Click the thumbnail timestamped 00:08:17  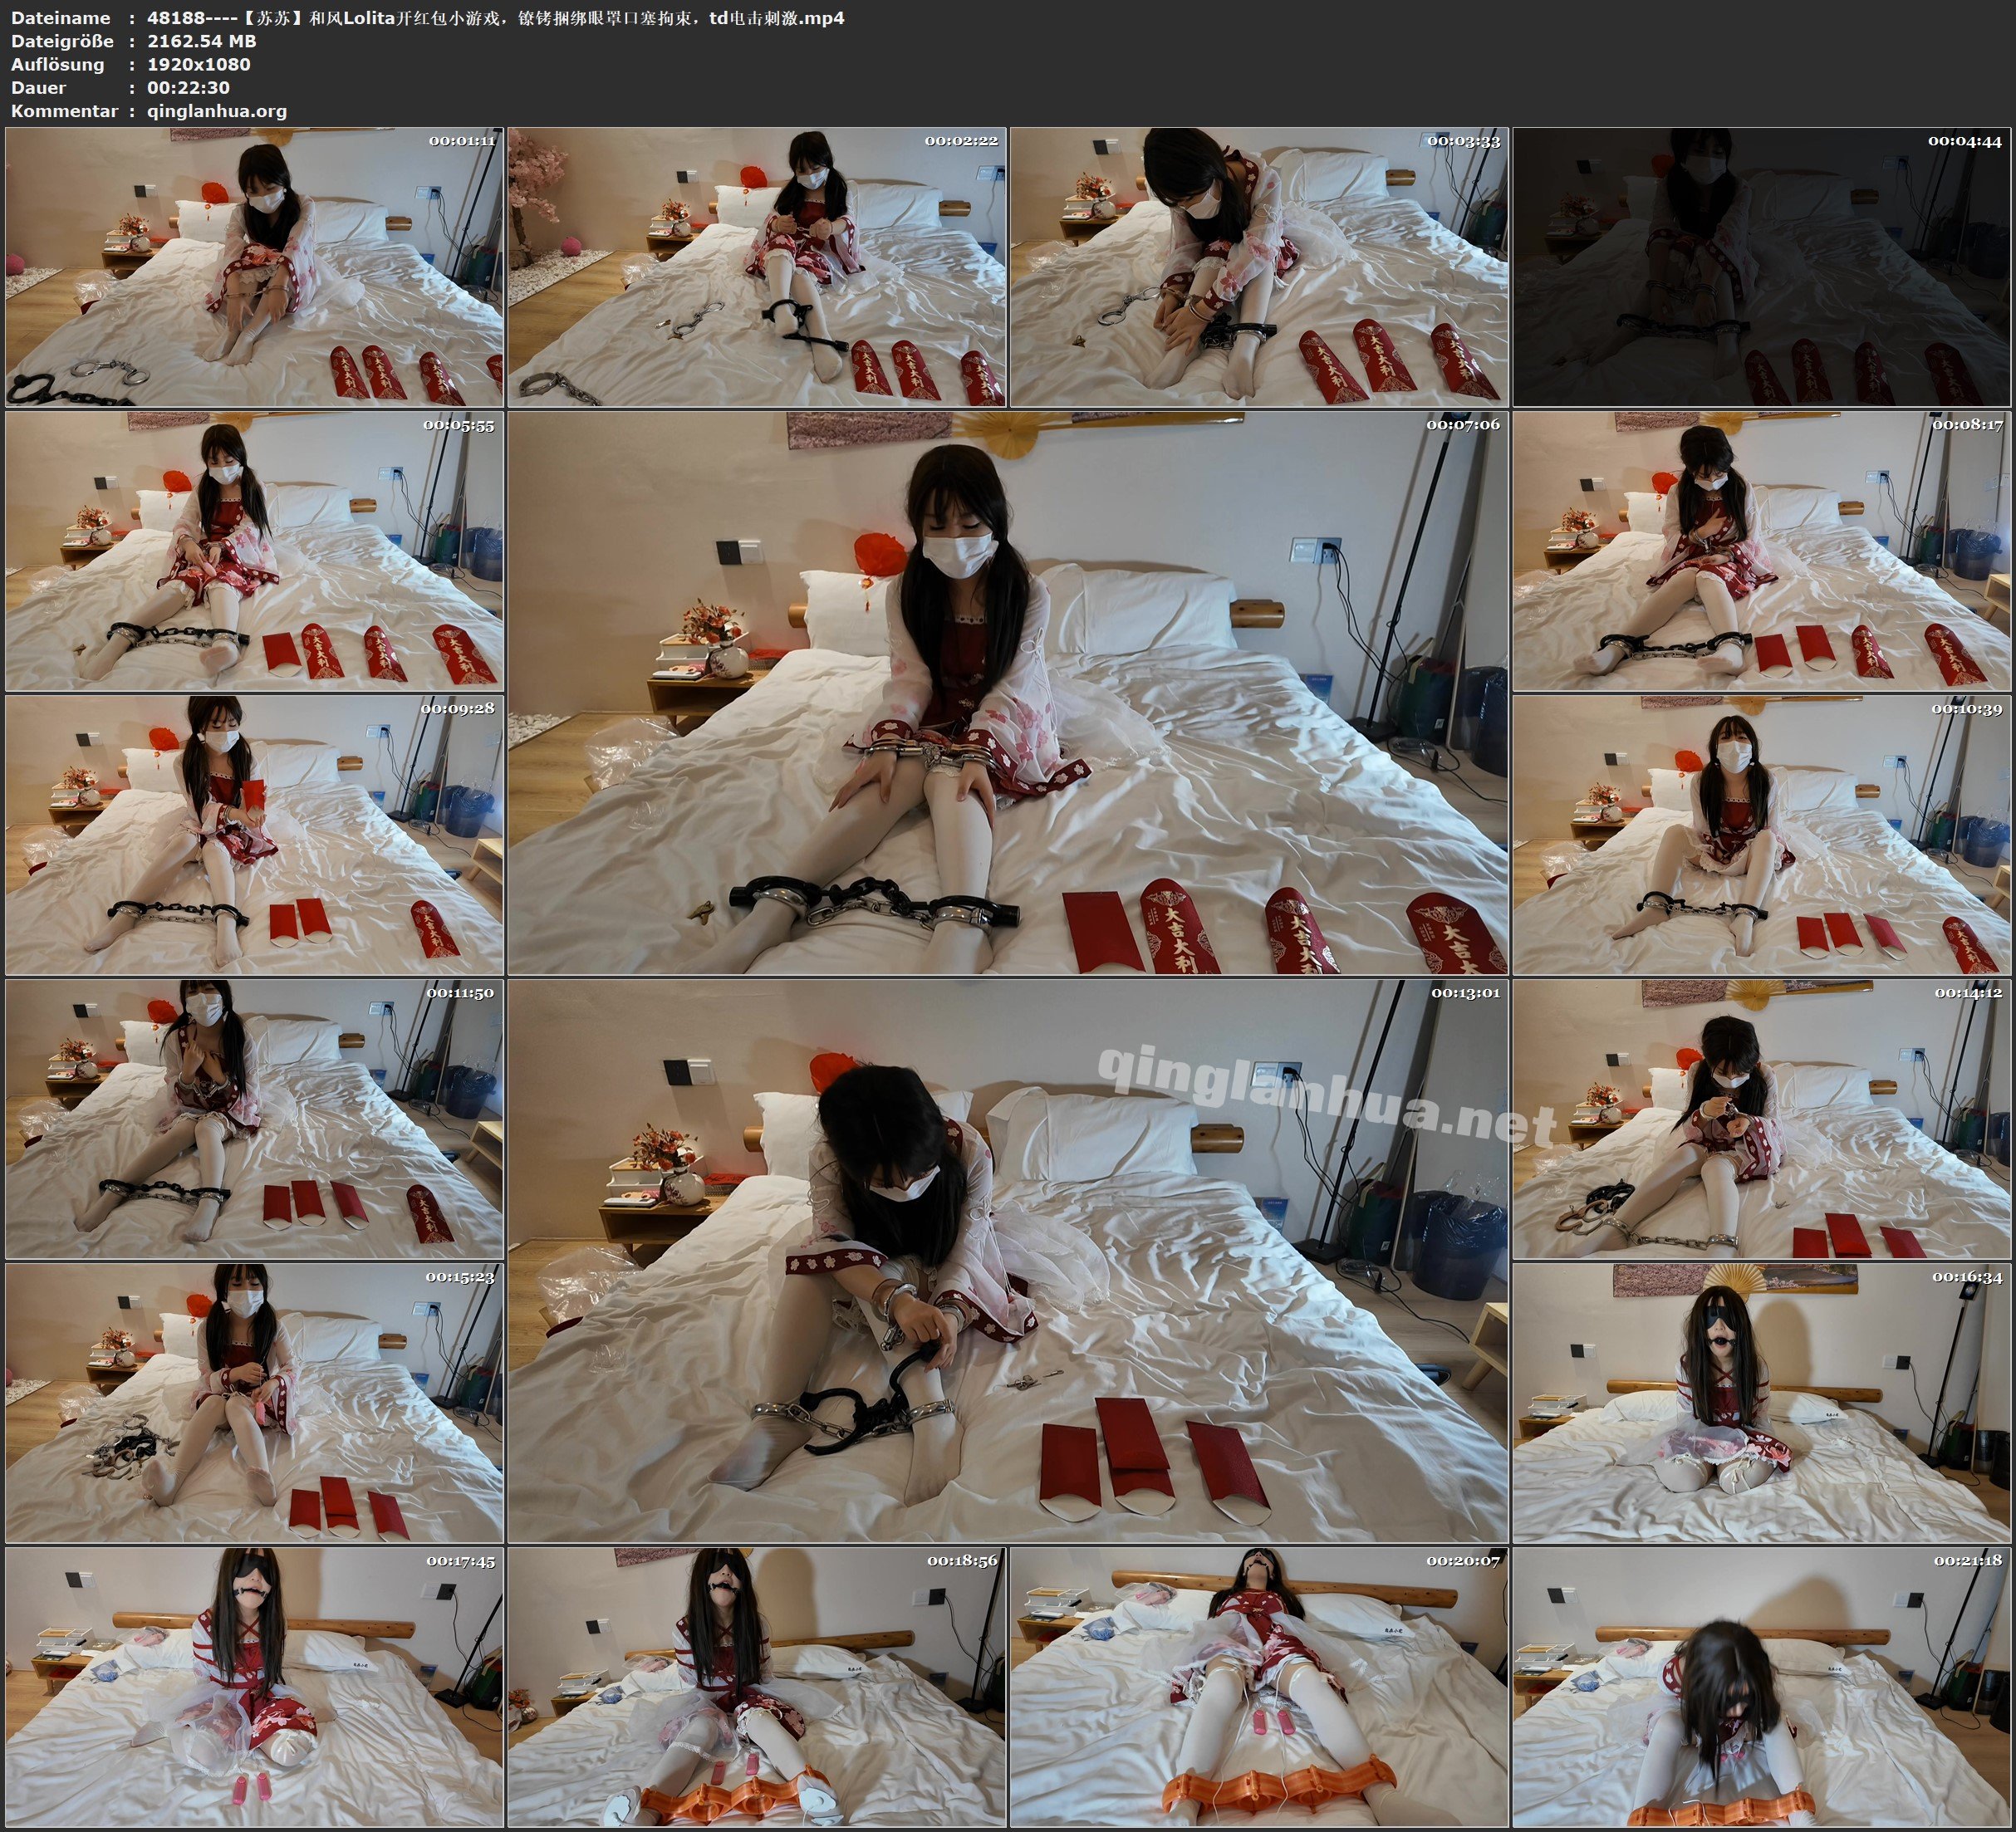[x=1761, y=551]
